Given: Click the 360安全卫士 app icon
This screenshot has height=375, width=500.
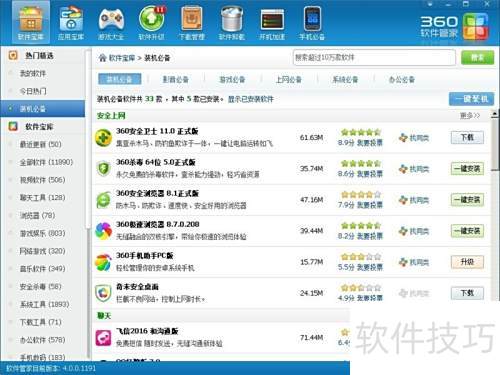Looking at the screenshot, I should pyautogui.click(x=104, y=138).
